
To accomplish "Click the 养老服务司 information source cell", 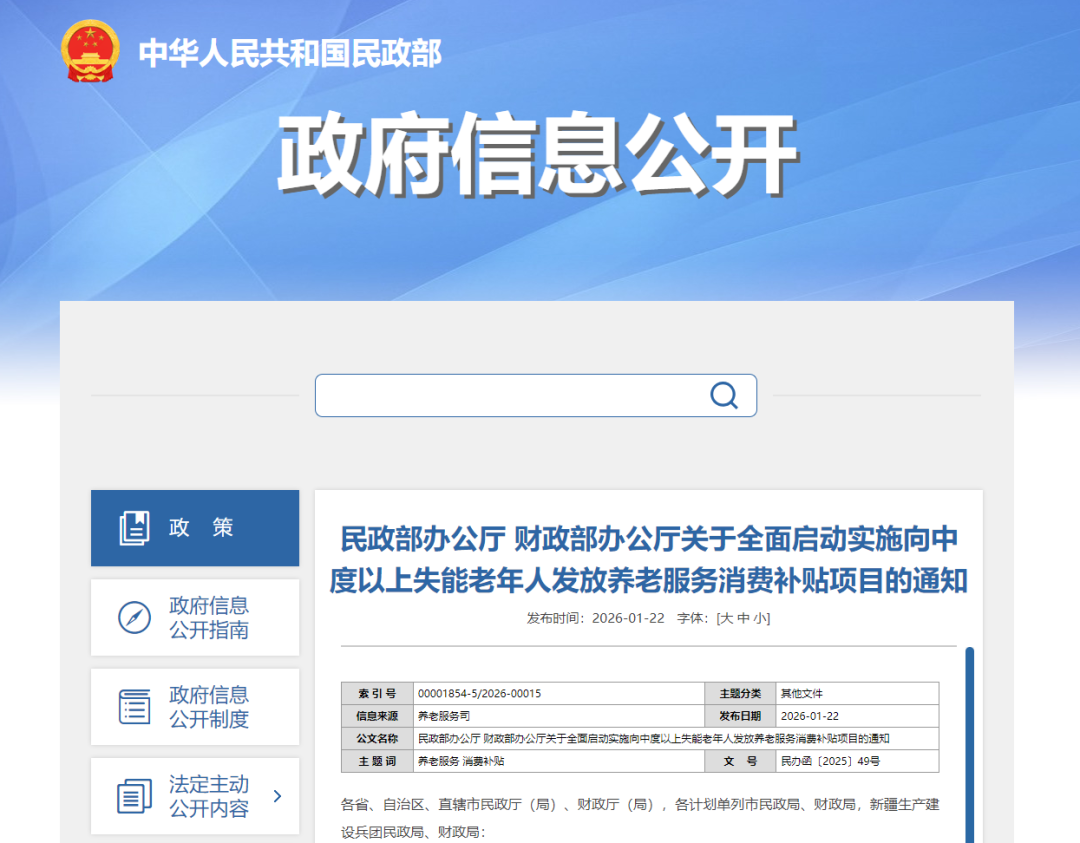I will click(x=443, y=716).
